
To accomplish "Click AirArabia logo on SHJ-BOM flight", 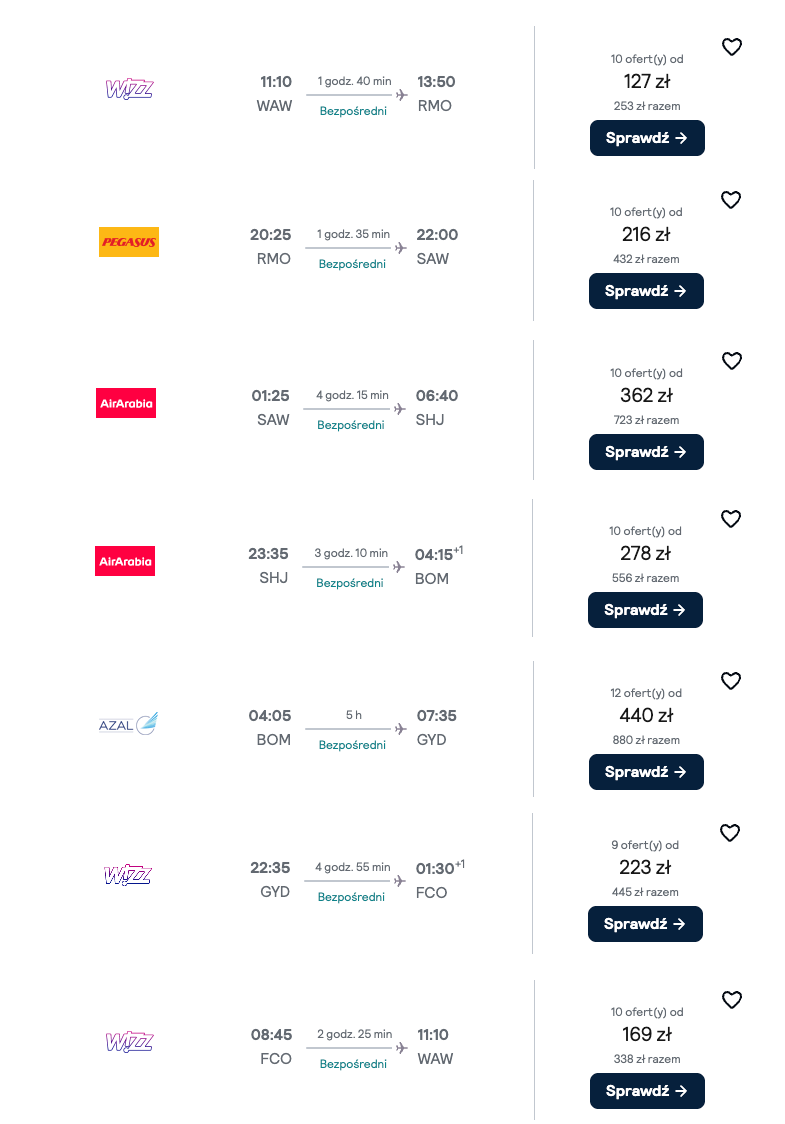I will [125, 561].
